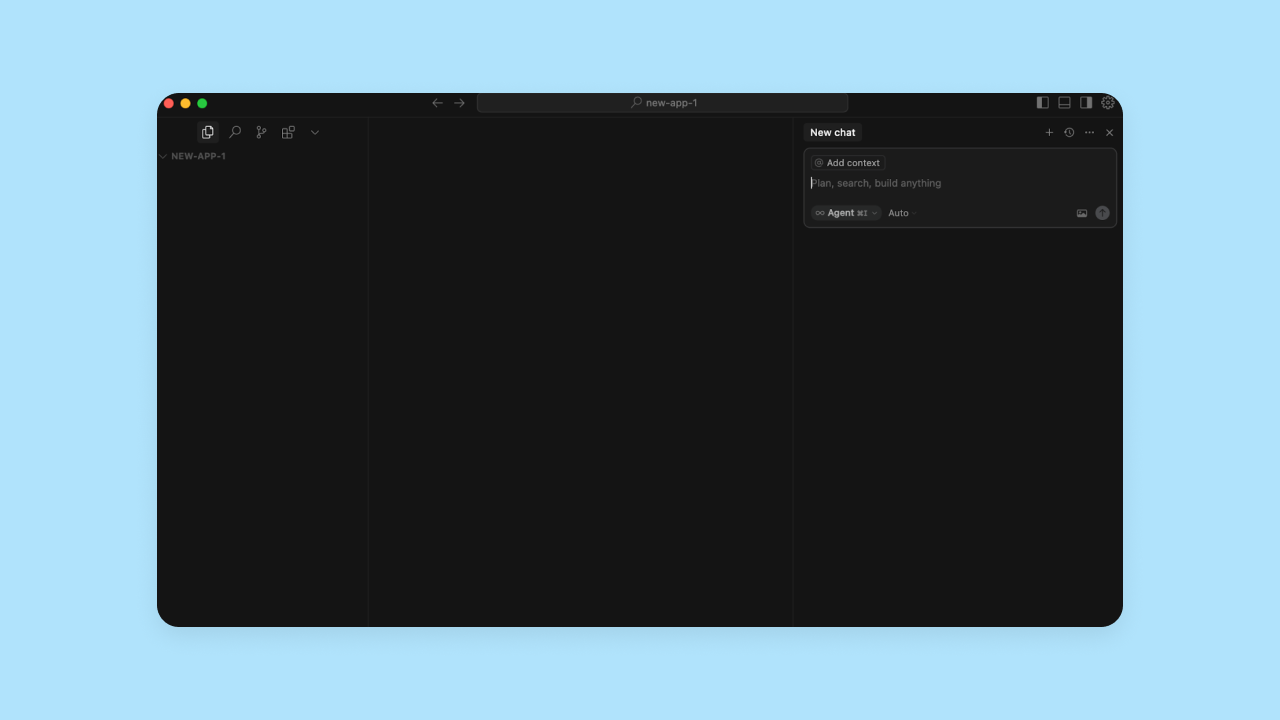Viewport: 1280px width, 720px height.
Task: Select the New chat tab
Action: click(832, 132)
